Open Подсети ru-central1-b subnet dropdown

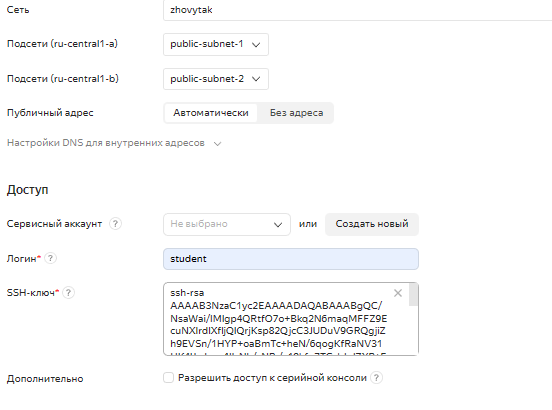point(216,79)
